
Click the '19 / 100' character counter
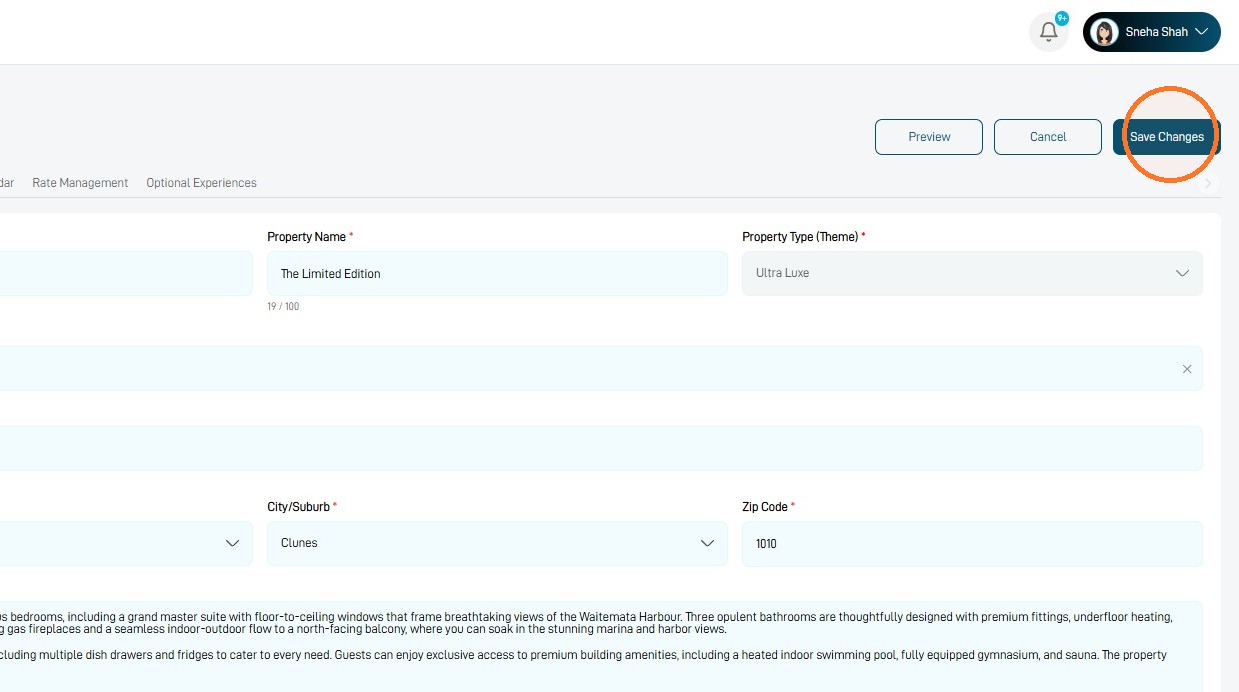pos(283,306)
